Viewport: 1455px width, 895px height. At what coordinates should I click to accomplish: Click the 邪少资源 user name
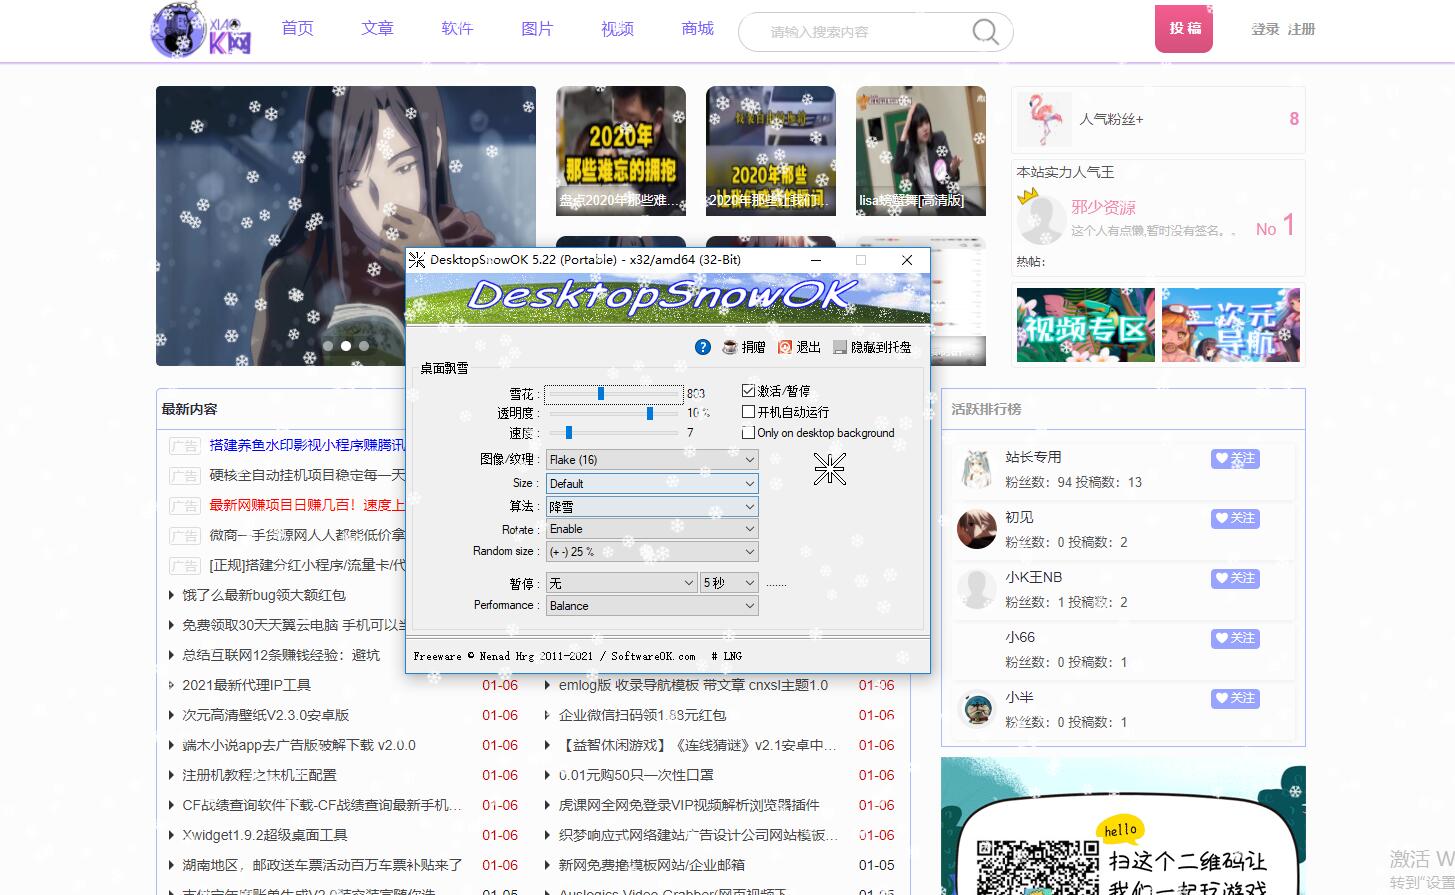tap(1103, 207)
